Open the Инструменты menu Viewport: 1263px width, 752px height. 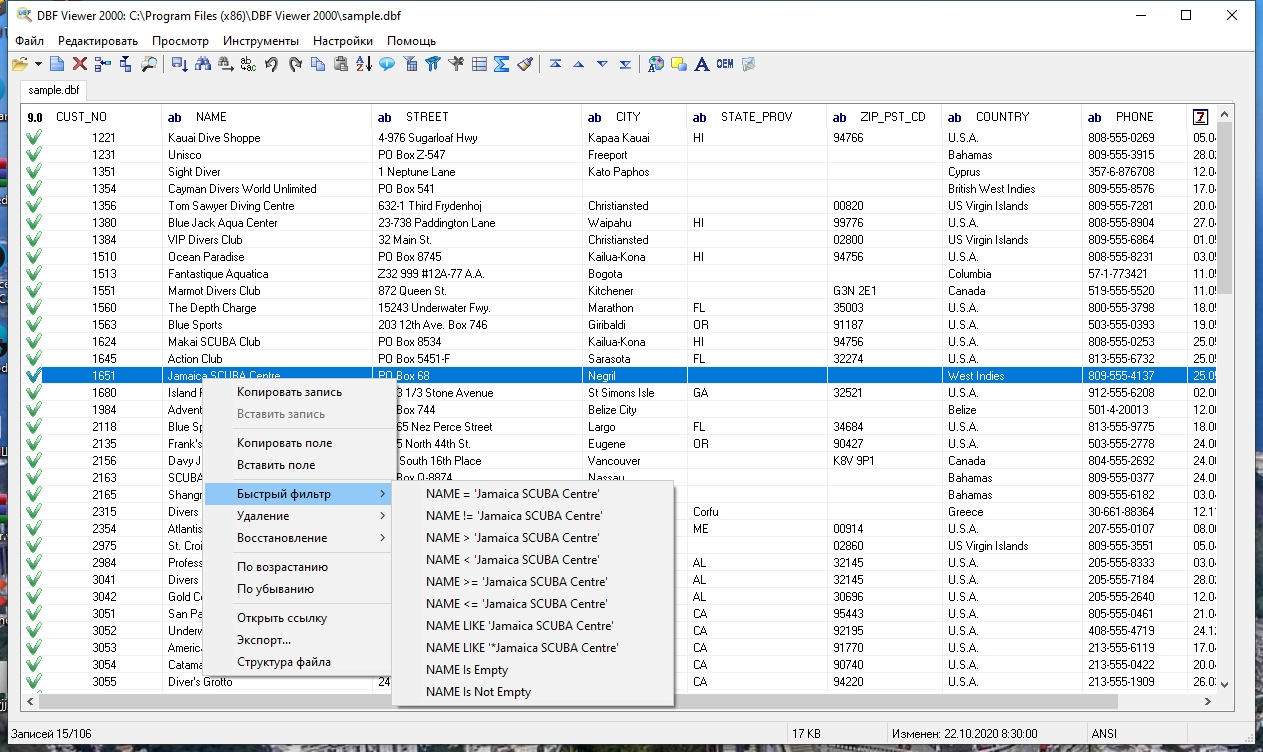click(260, 41)
